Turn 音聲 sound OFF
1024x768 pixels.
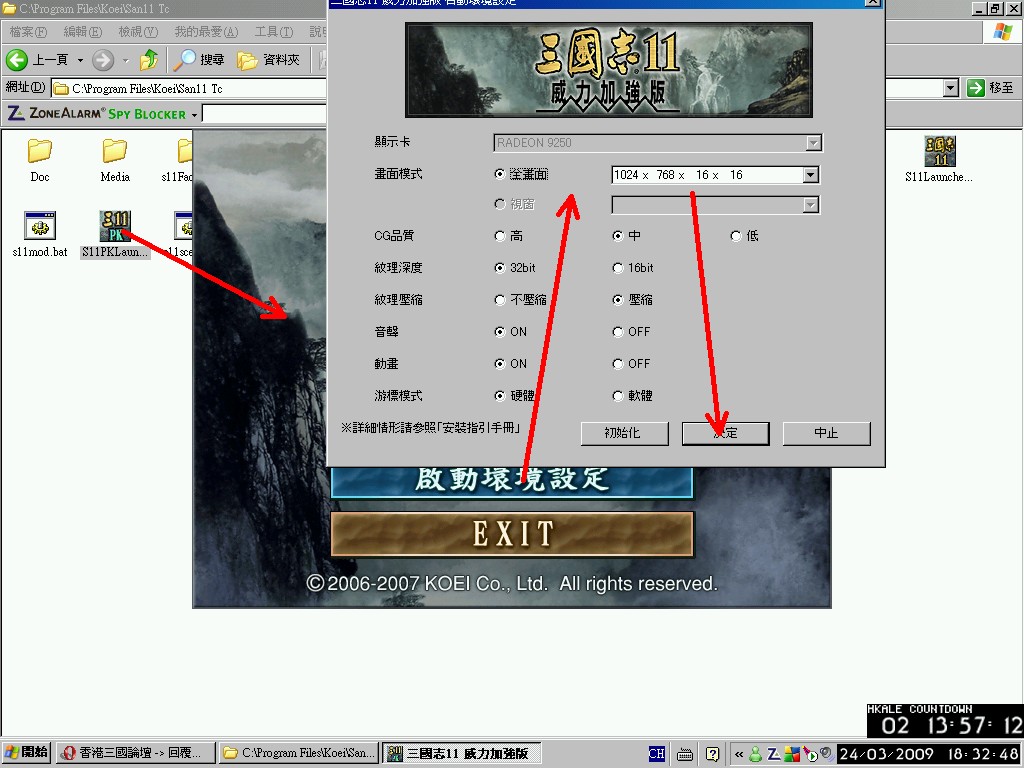[618, 332]
